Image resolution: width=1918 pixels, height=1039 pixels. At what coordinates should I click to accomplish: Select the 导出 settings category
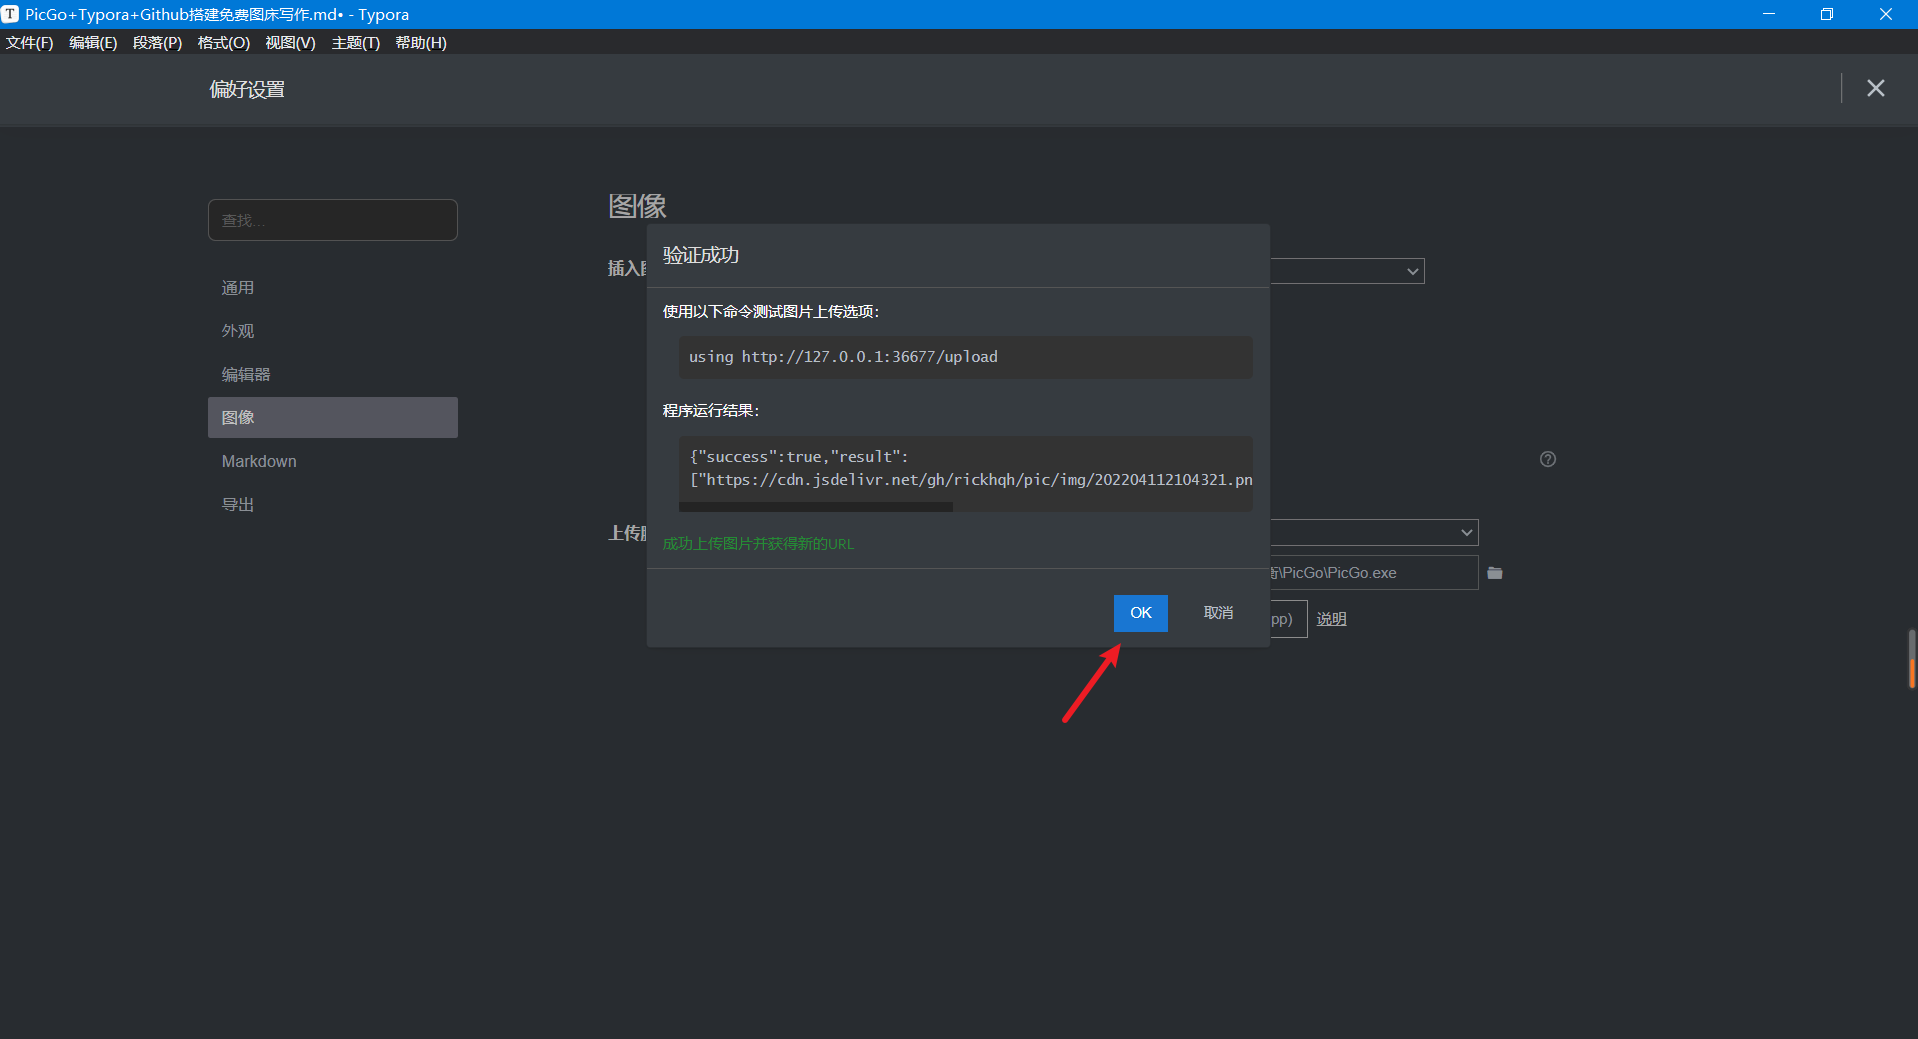click(333, 504)
